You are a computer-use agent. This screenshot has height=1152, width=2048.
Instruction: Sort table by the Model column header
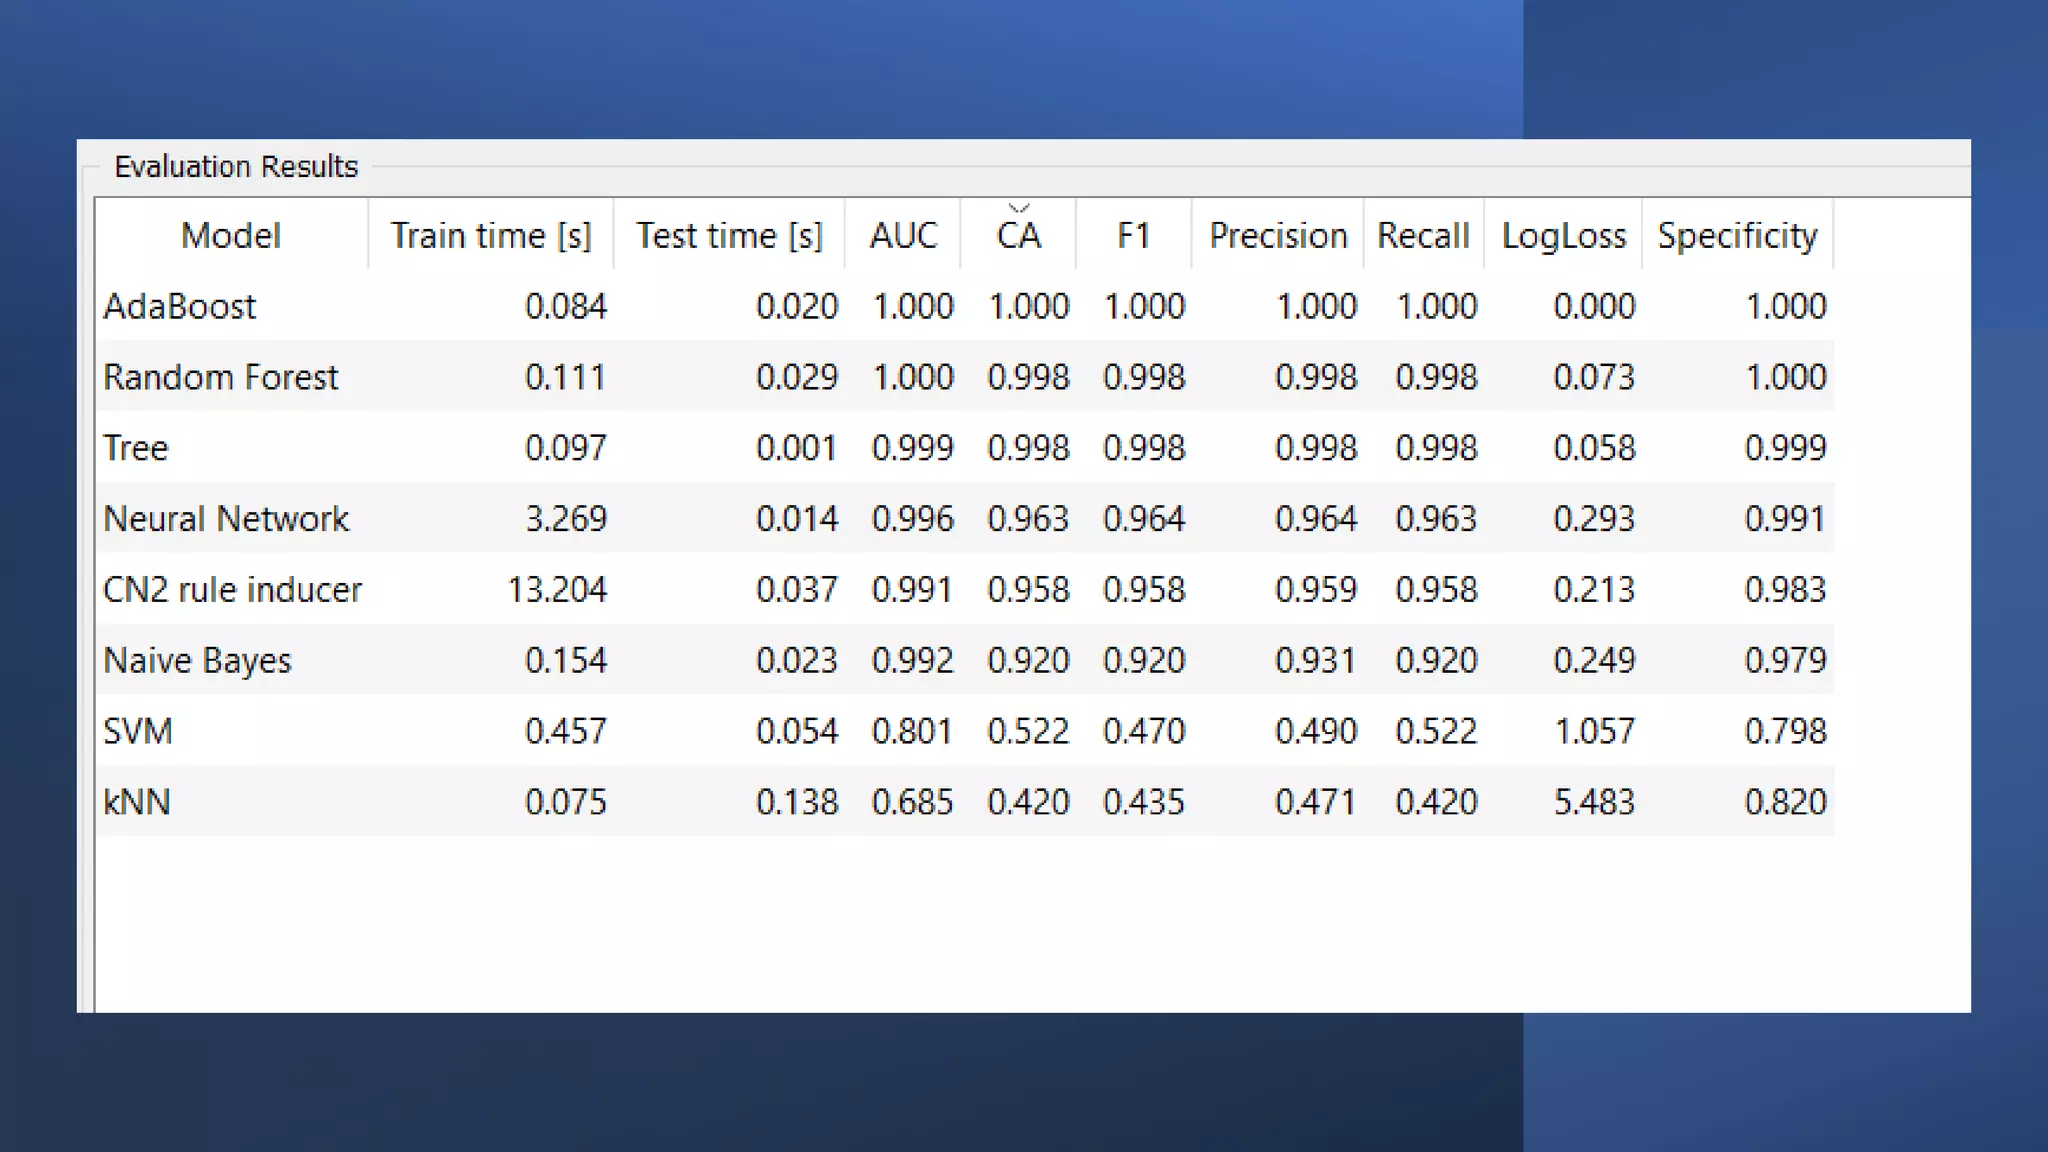tap(231, 236)
